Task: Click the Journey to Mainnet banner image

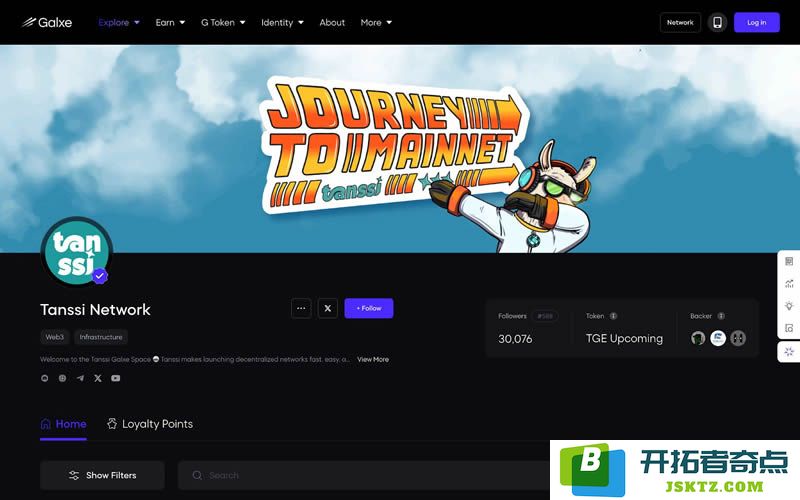Action: pyautogui.click(x=400, y=148)
